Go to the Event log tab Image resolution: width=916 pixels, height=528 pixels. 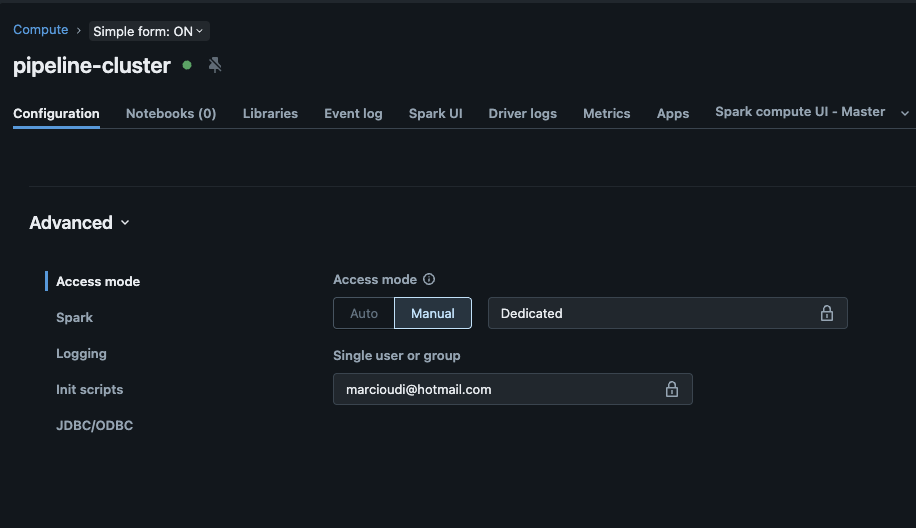click(x=353, y=114)
